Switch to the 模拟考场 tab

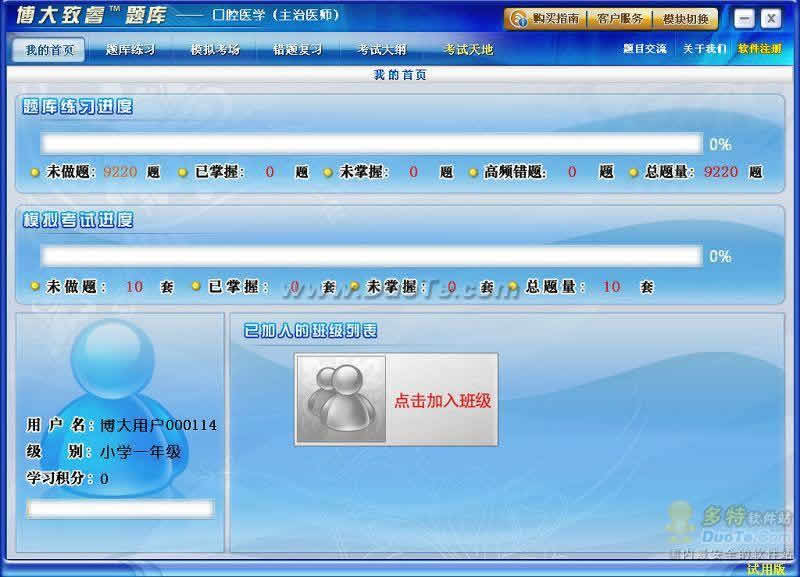214,49
